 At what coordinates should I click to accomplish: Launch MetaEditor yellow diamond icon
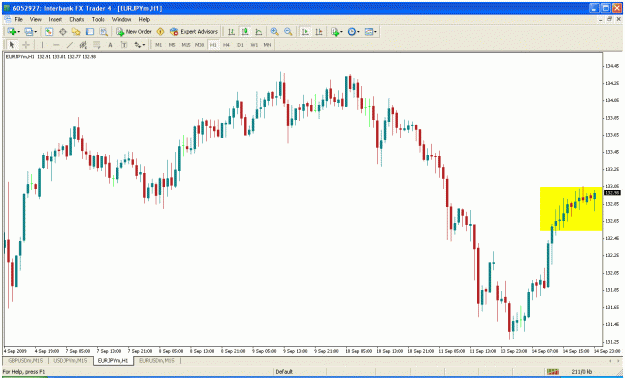(x=160, y=32)
